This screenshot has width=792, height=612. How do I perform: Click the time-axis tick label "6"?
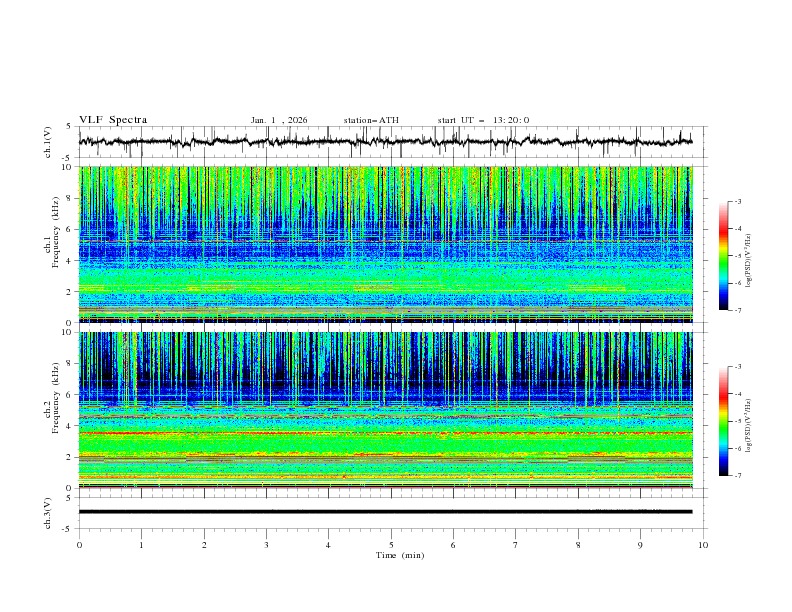[453, 545]
